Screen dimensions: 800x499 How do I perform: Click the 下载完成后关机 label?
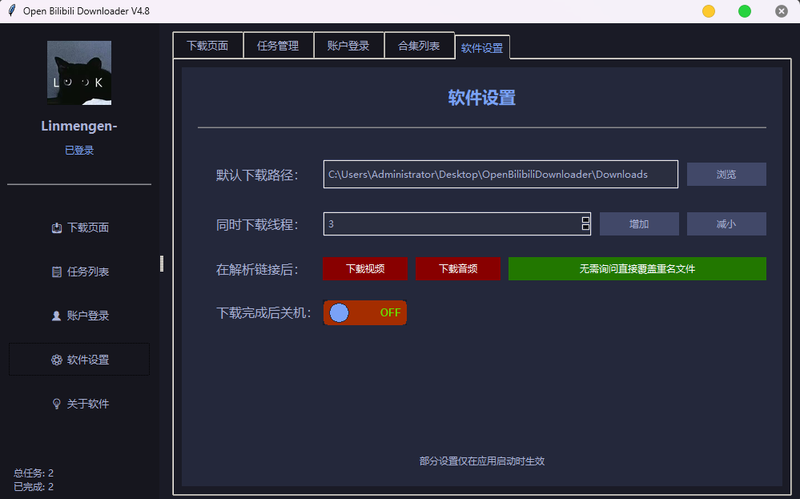[x=264, y=313]
